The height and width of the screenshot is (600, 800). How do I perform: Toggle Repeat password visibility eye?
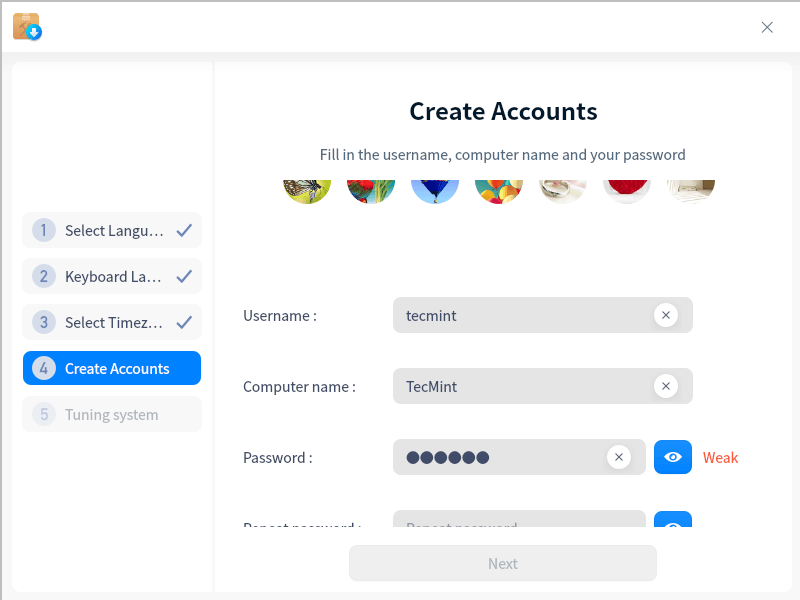pos(673,523)
